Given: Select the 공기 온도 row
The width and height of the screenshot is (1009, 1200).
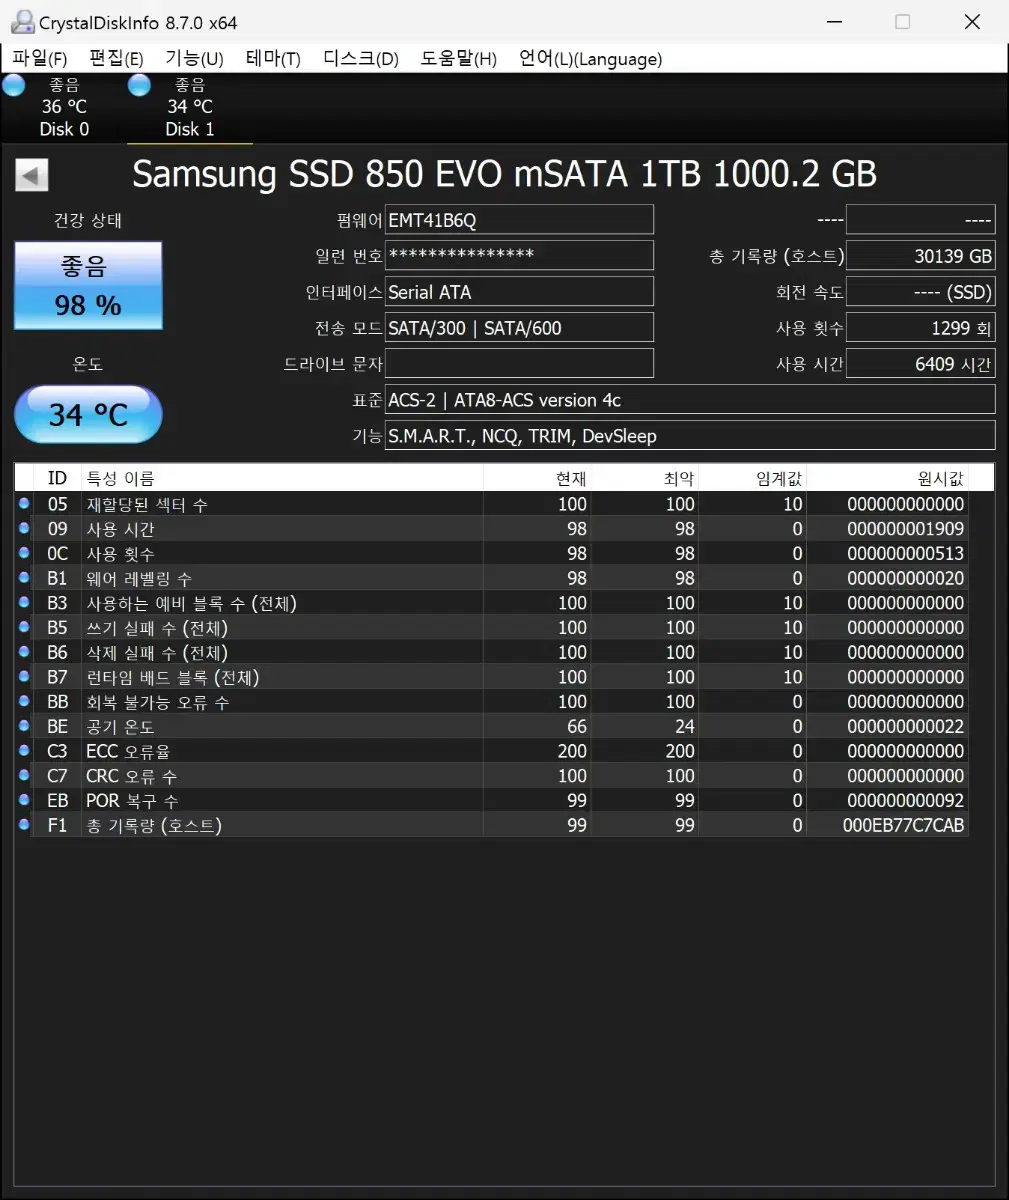Looking at the screenshot, I should (491, 726).
